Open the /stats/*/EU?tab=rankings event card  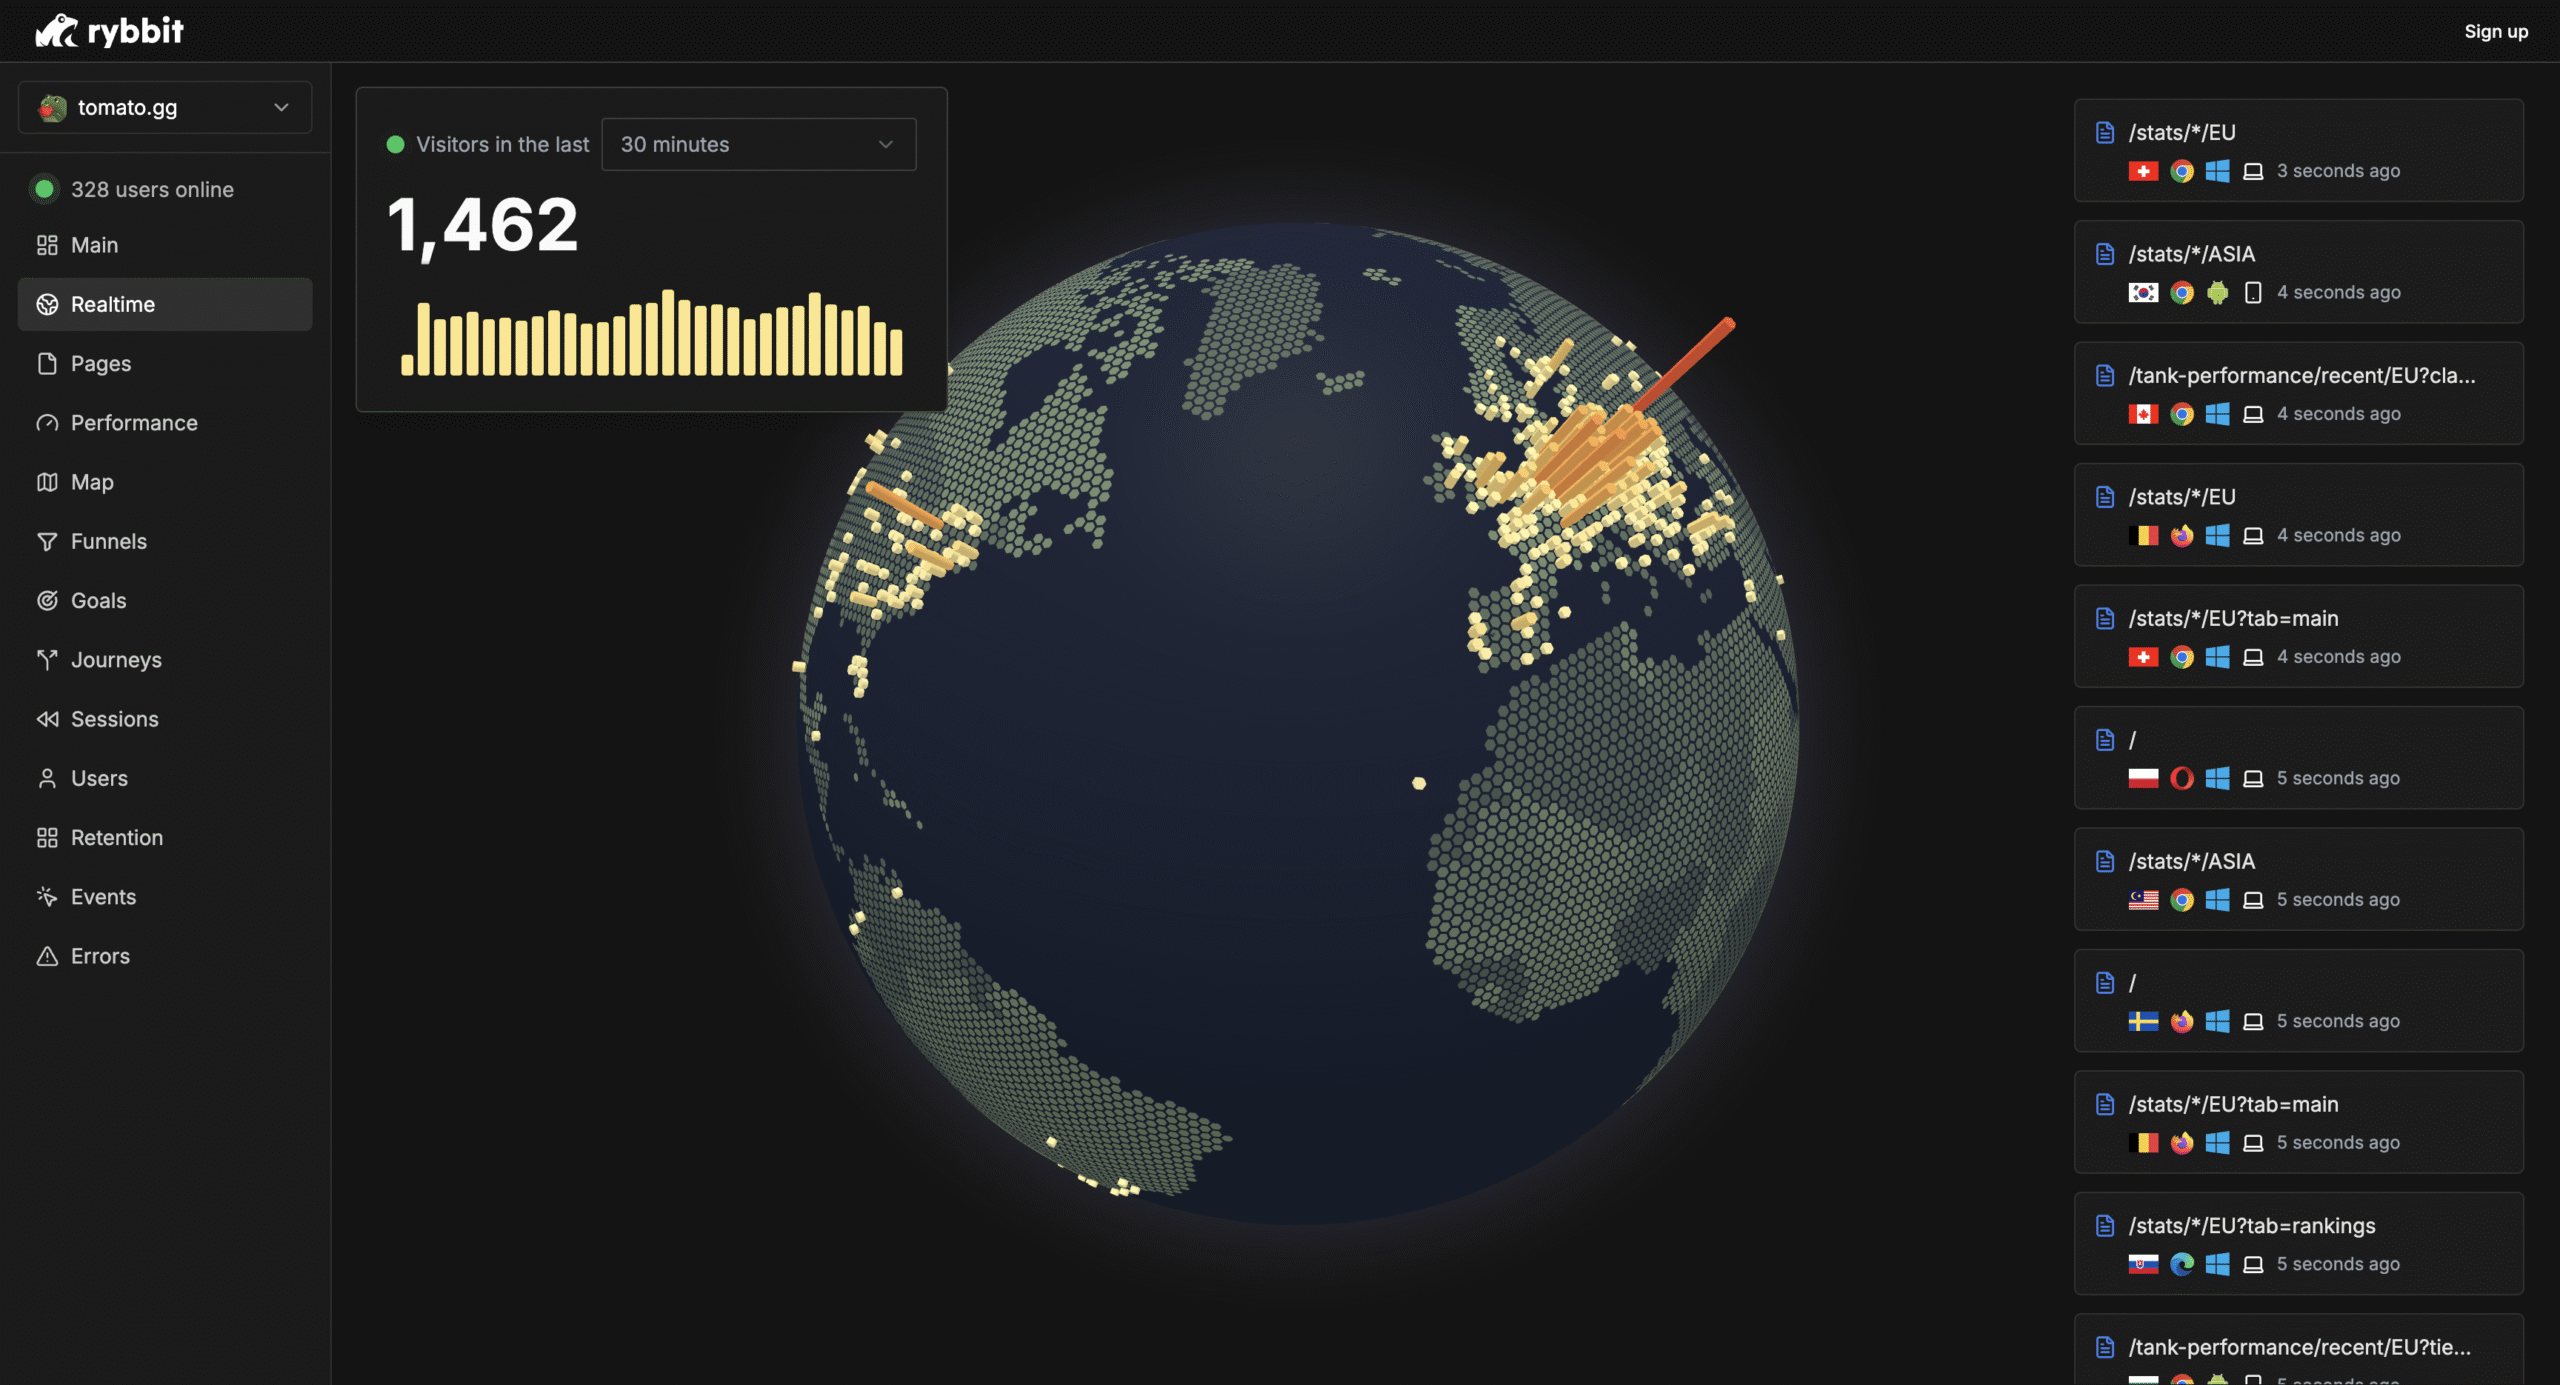point(2297,1243)
